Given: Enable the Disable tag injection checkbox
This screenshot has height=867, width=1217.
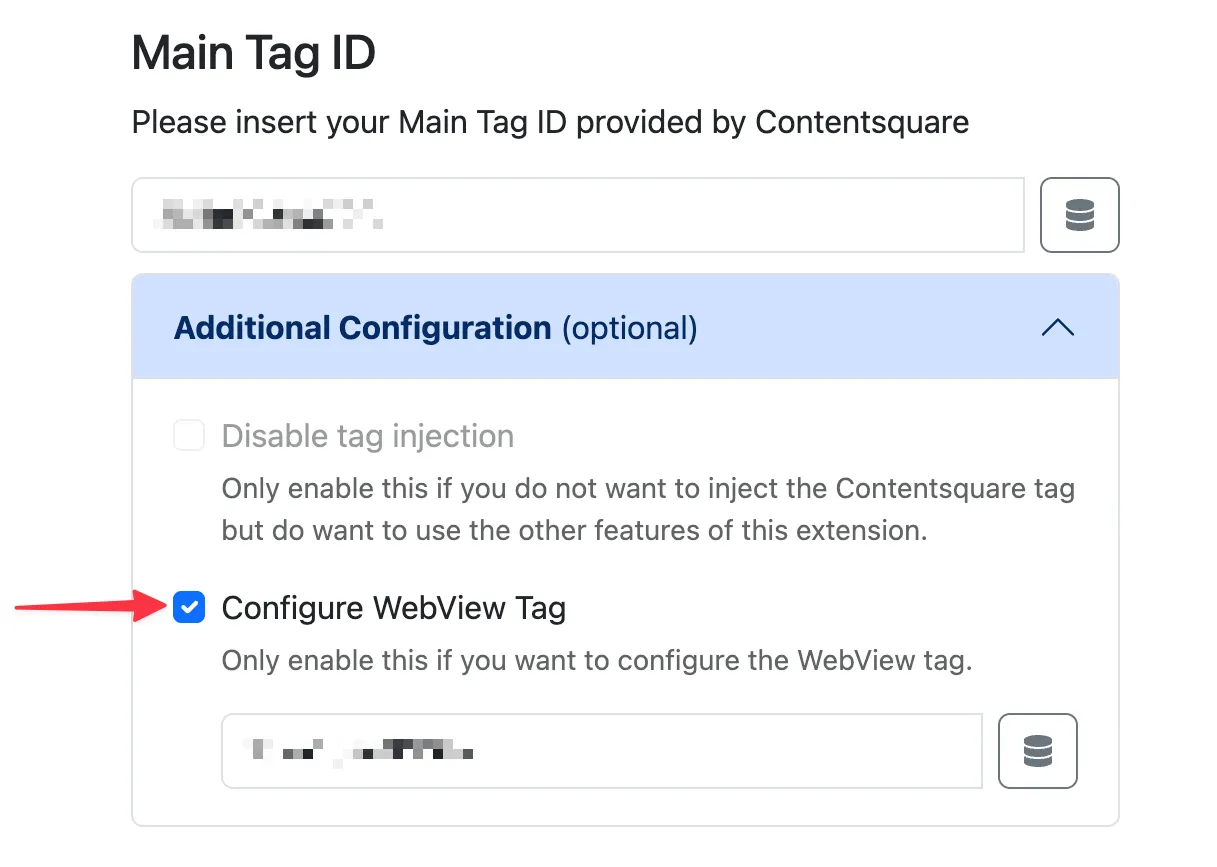Looking at the screenshot, I should (x=189, y=436).
